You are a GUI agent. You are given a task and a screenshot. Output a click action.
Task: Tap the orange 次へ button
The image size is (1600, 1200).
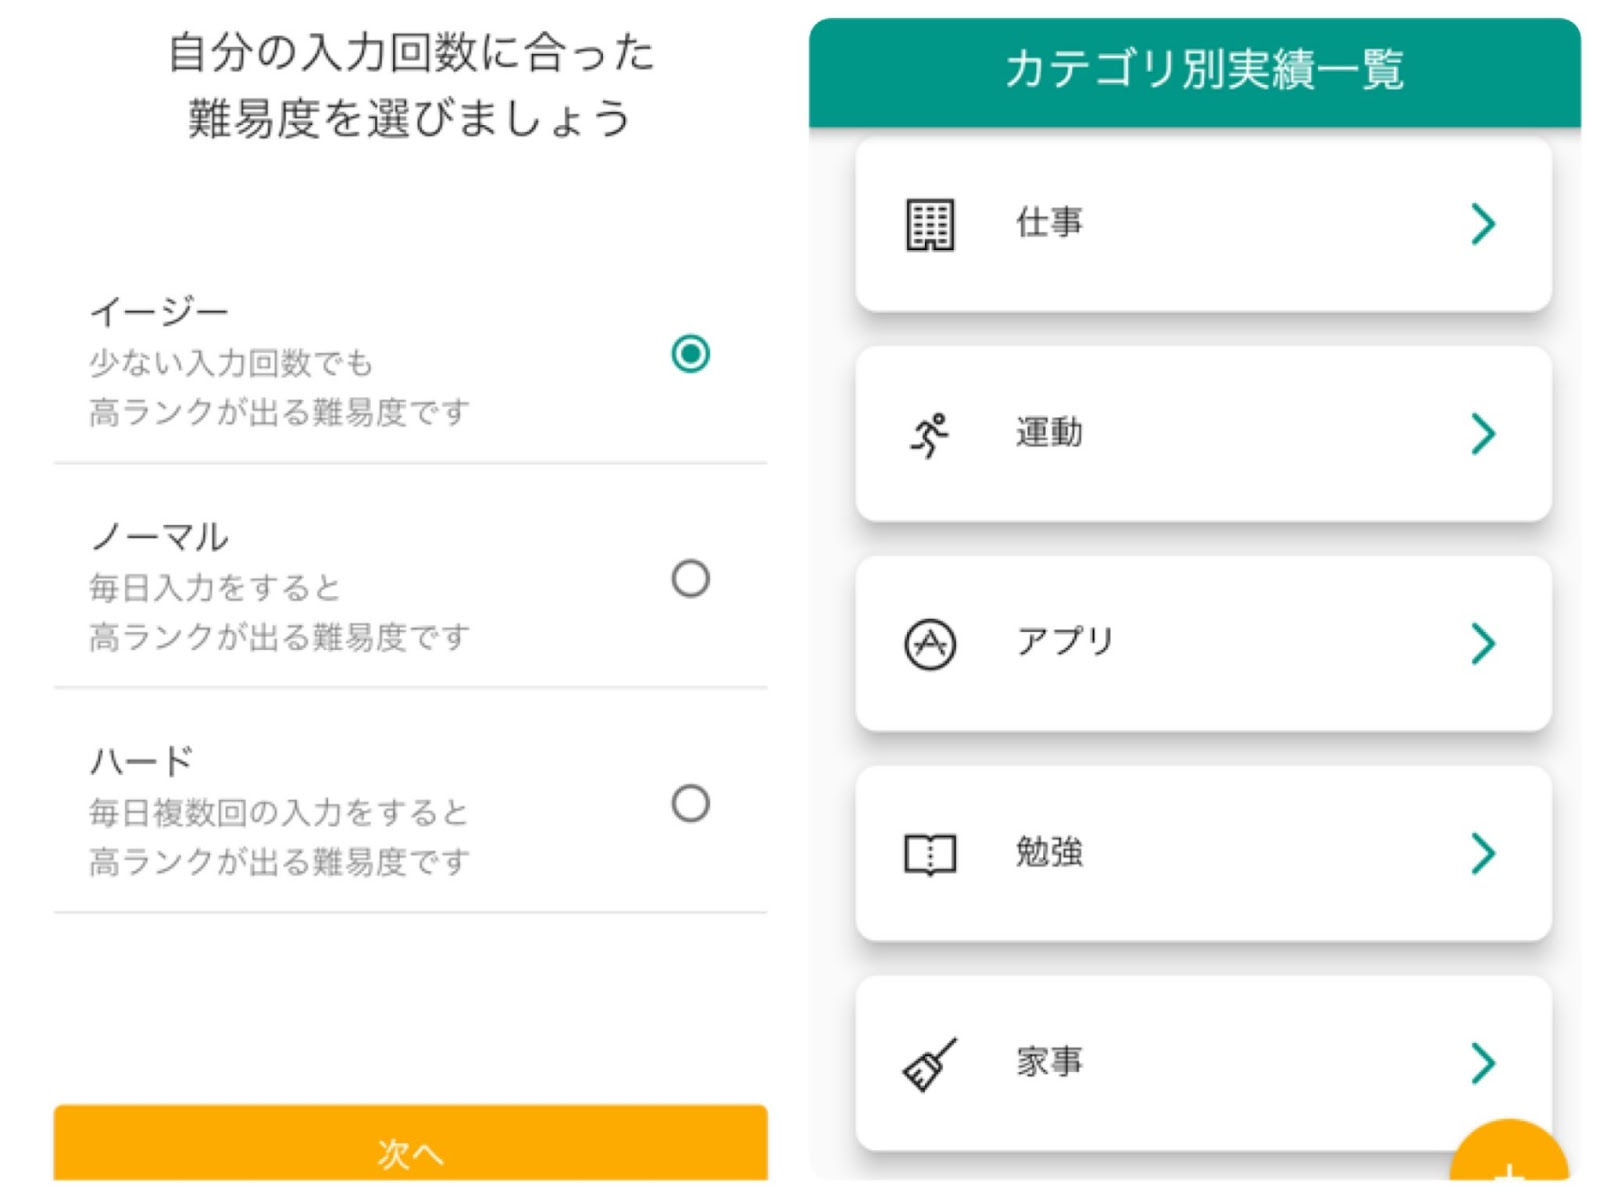pyautogui.click(x=410, y=1143)
